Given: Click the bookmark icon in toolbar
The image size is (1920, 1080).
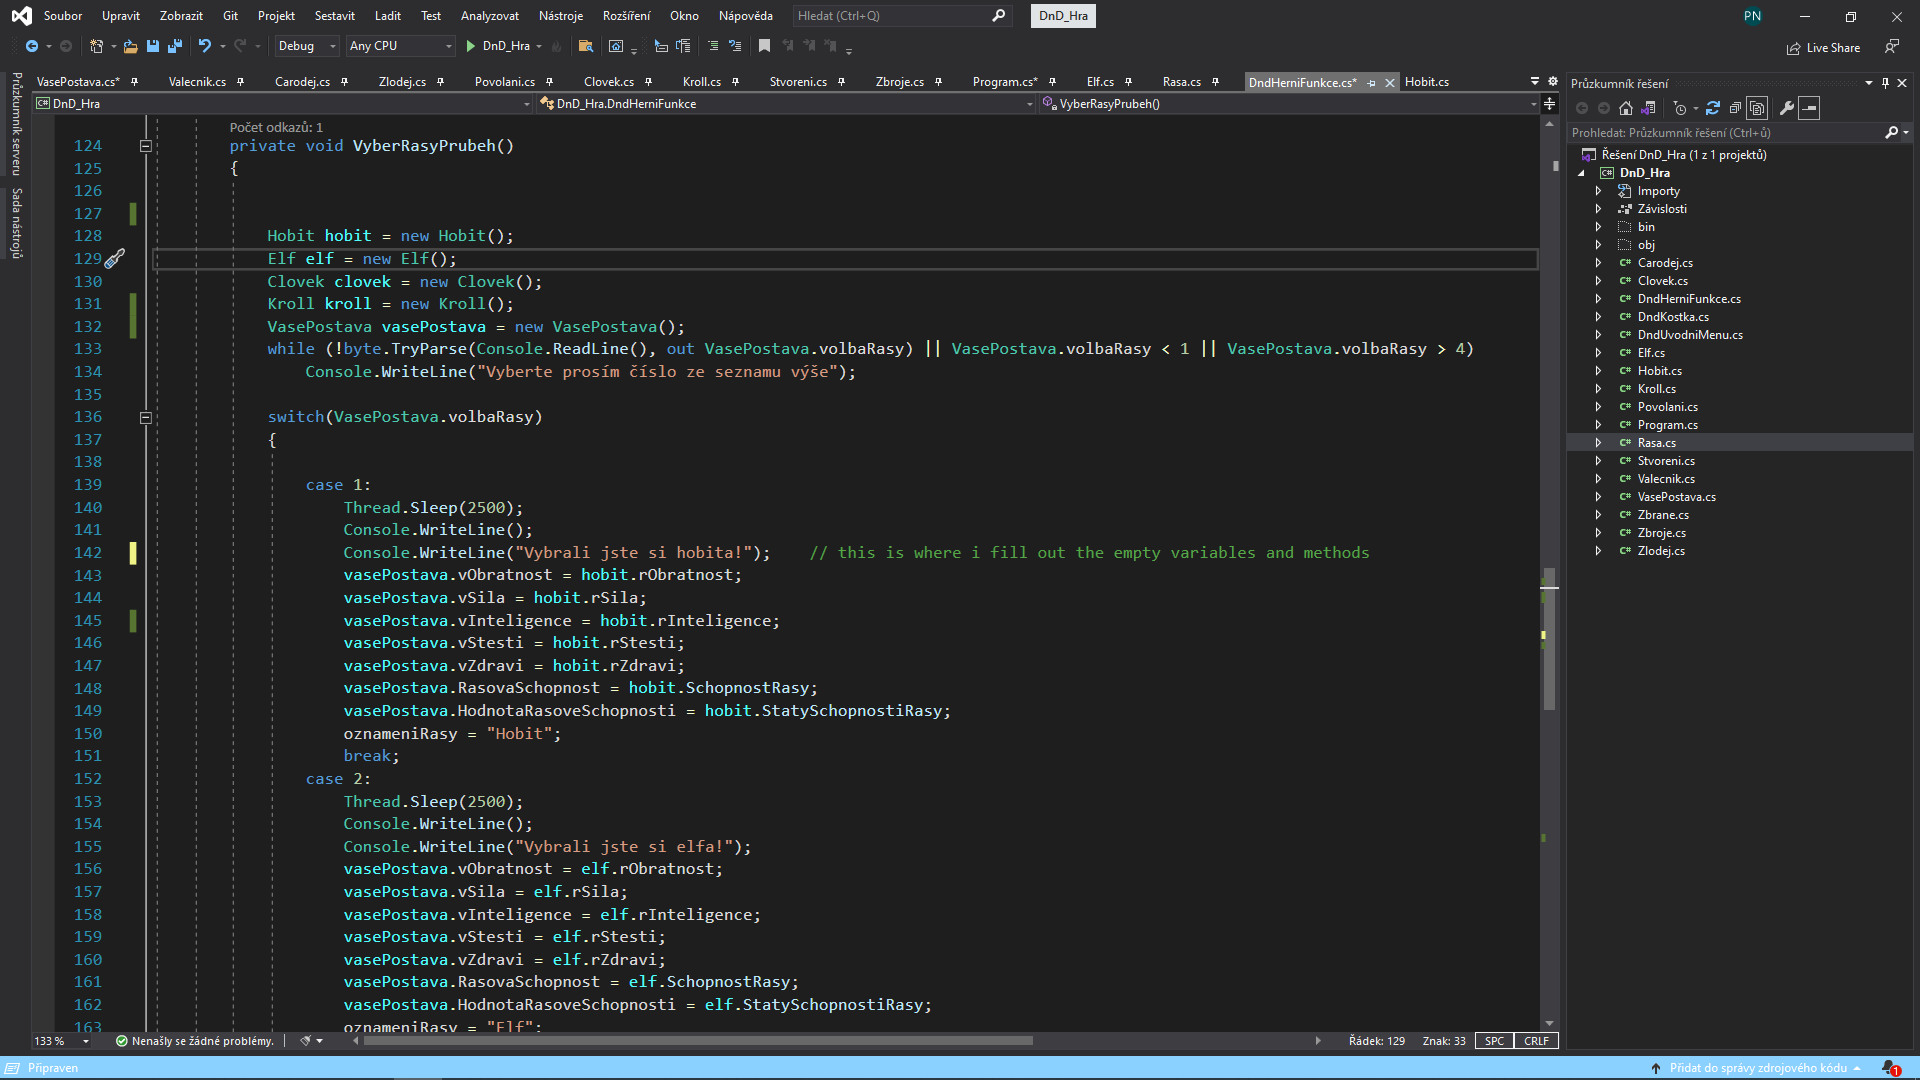Looking at the screenshot, I should pyautogui.click(x=764, y=46).
